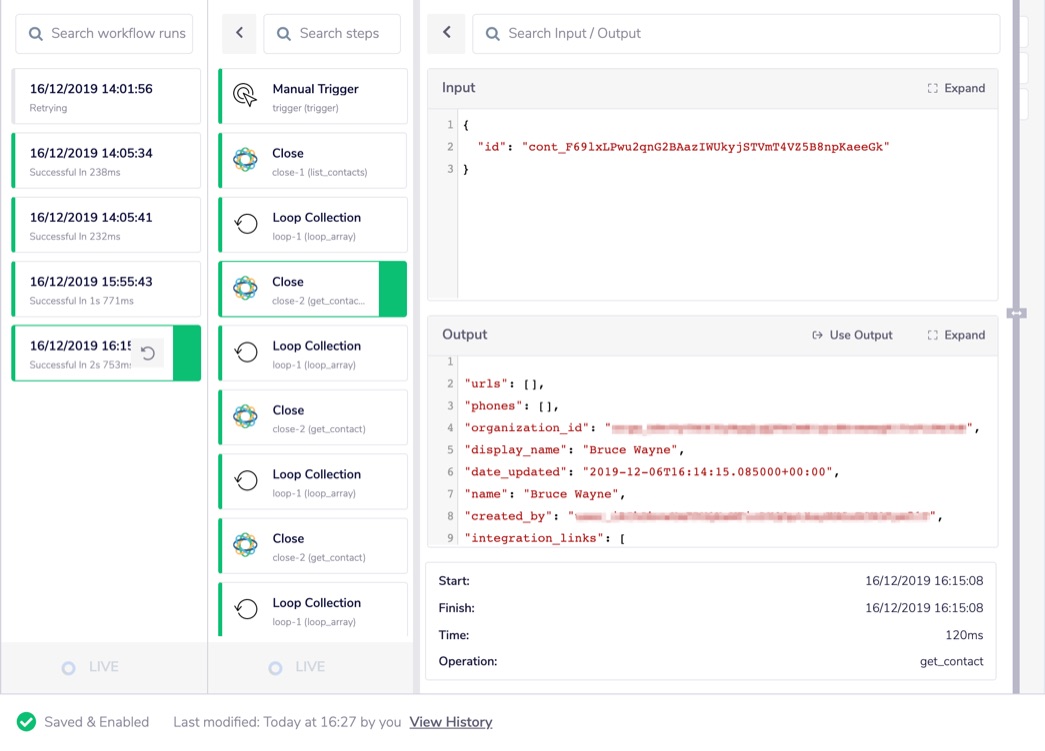This screenshot has width=1045, height=751.
Task: Click the globe icon on the Close close-1 step
Action: (x=245, y=160)
